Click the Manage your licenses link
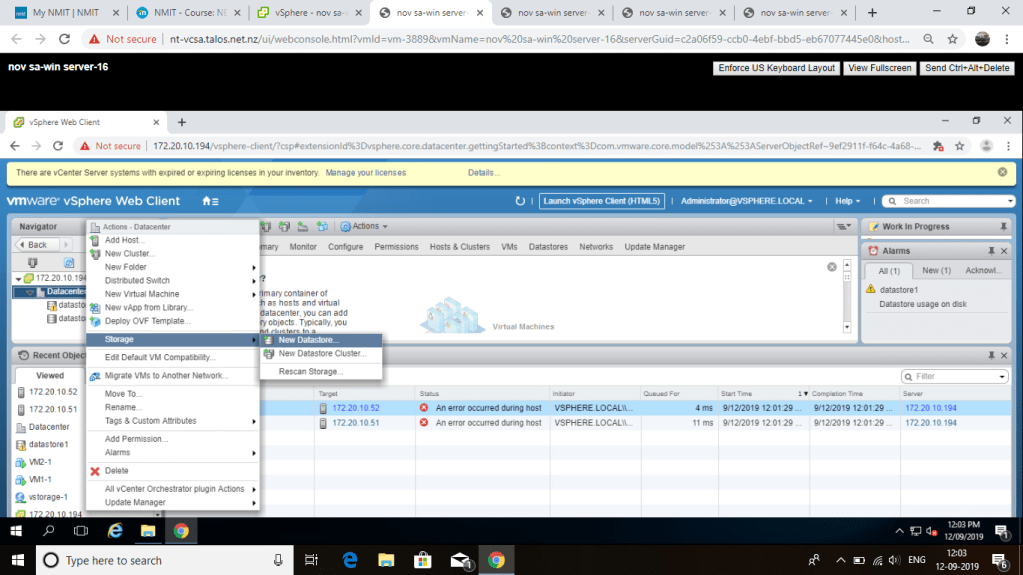Image resolution: width=1023 pixels, height=575 pixels. coord(365,172)
